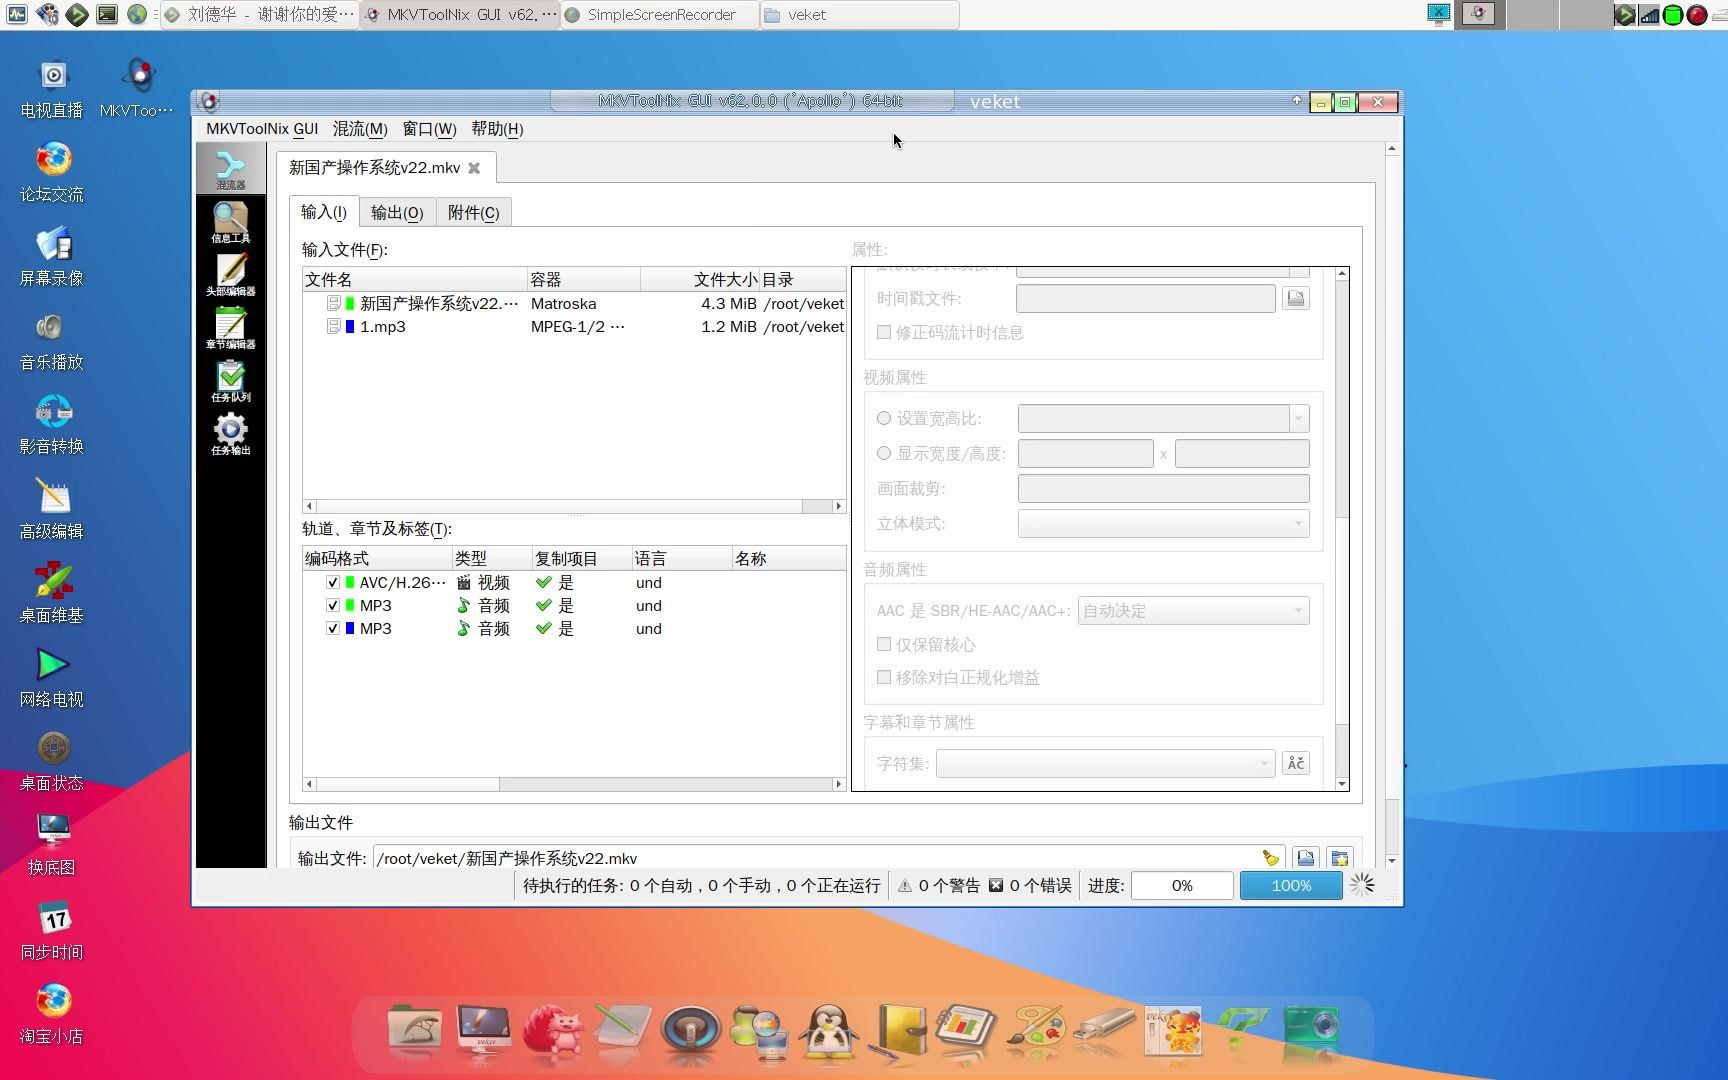The image size is (1728, 1080).
Task: Click the errors icon in status bar
Action: (996, 886)
